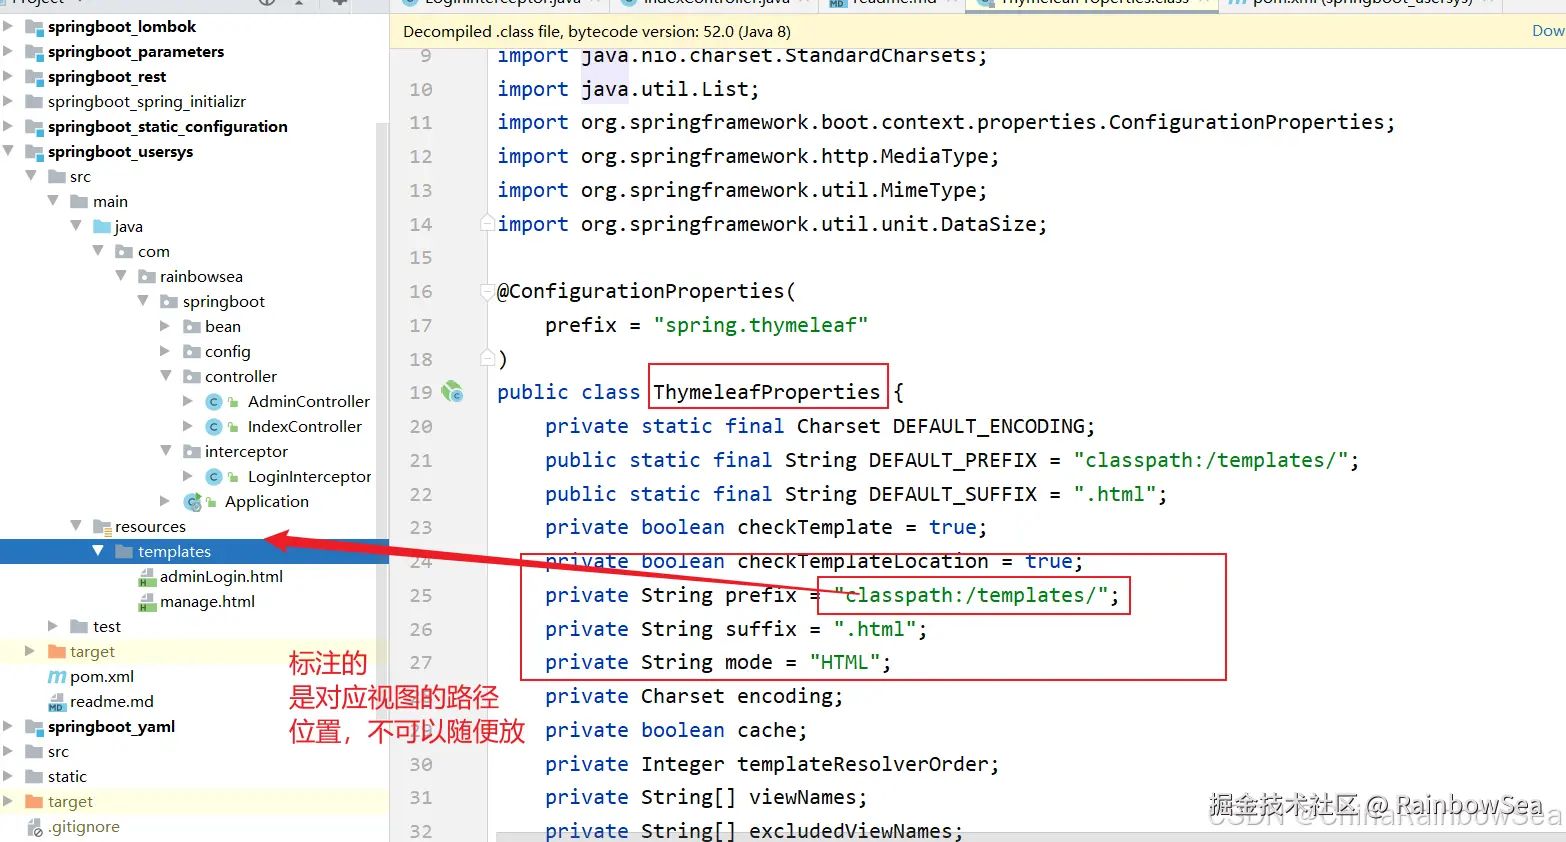Select the Application class in the tree

pyautogui.click(x=267, y=502)
